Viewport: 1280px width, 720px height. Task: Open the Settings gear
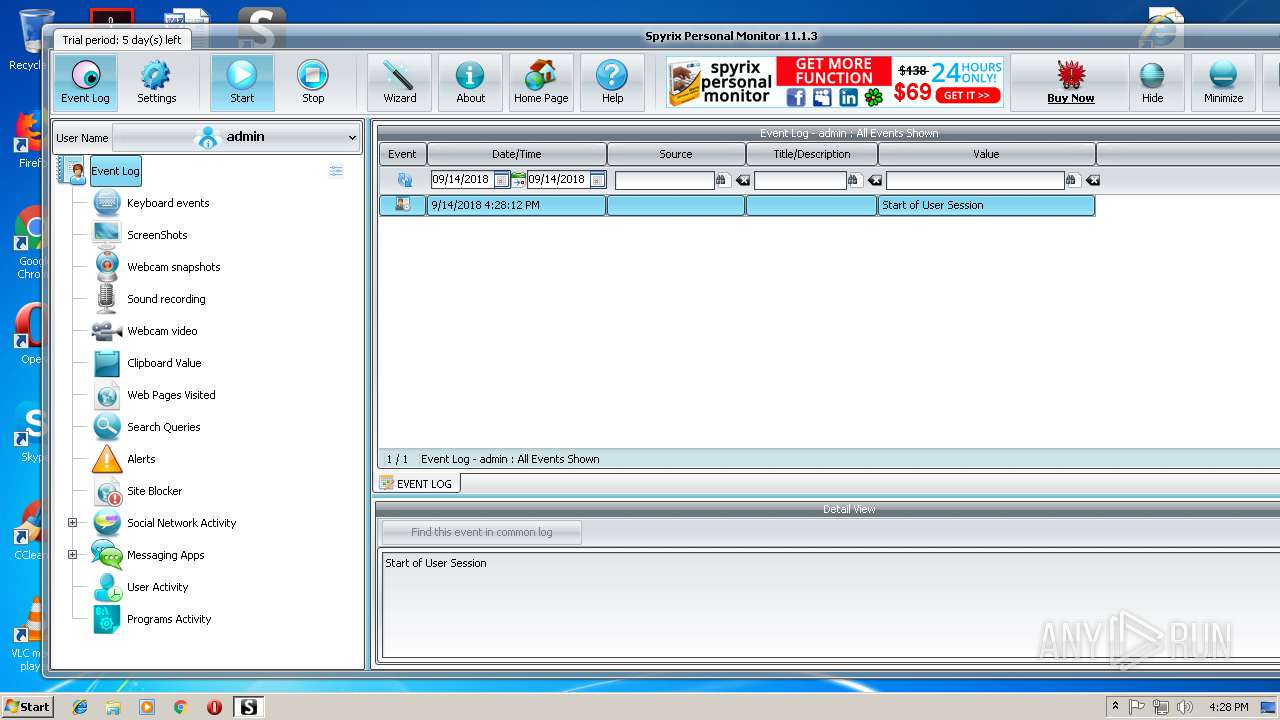(x=156, y=82)
